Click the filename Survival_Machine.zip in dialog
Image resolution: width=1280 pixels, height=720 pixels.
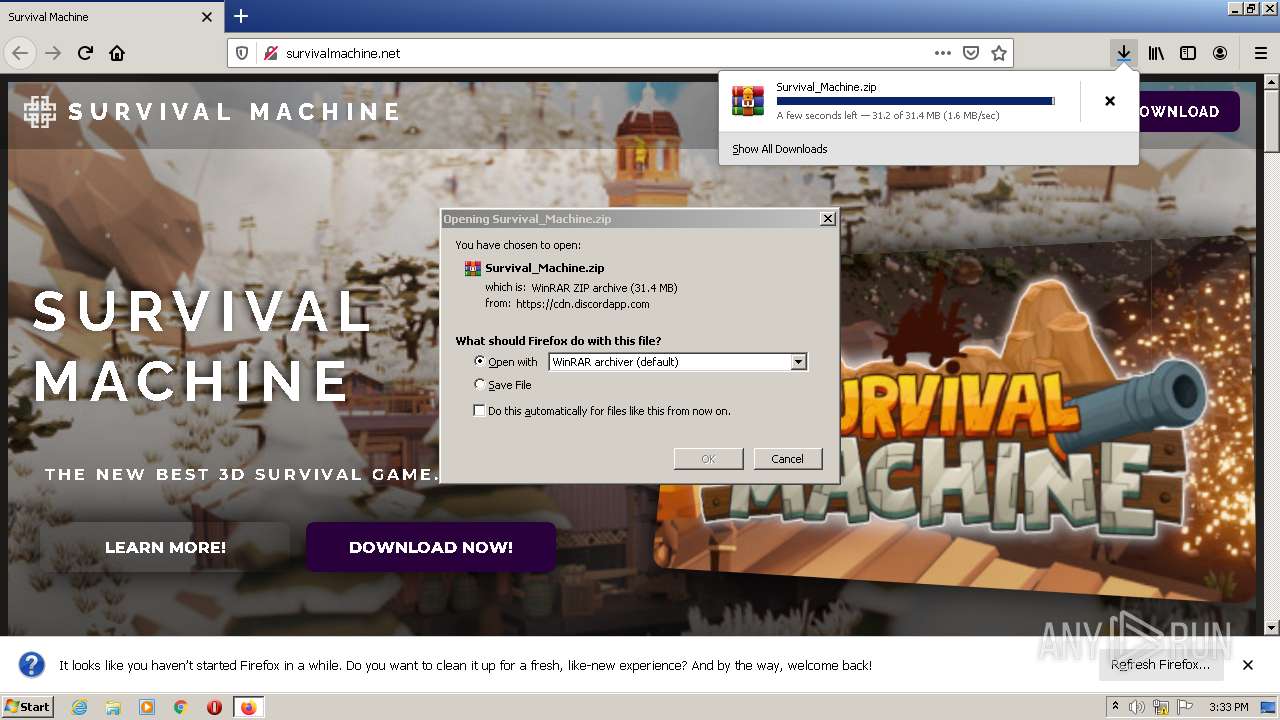(x=544, y=268)
